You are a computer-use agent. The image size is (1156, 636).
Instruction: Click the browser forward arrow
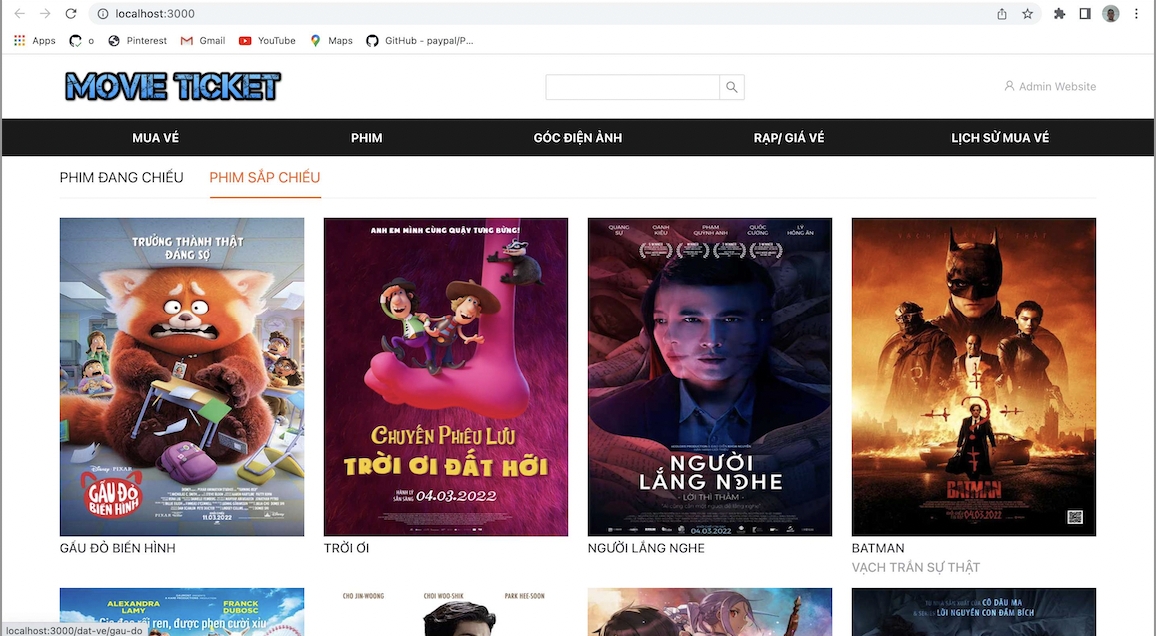point(45,13)
